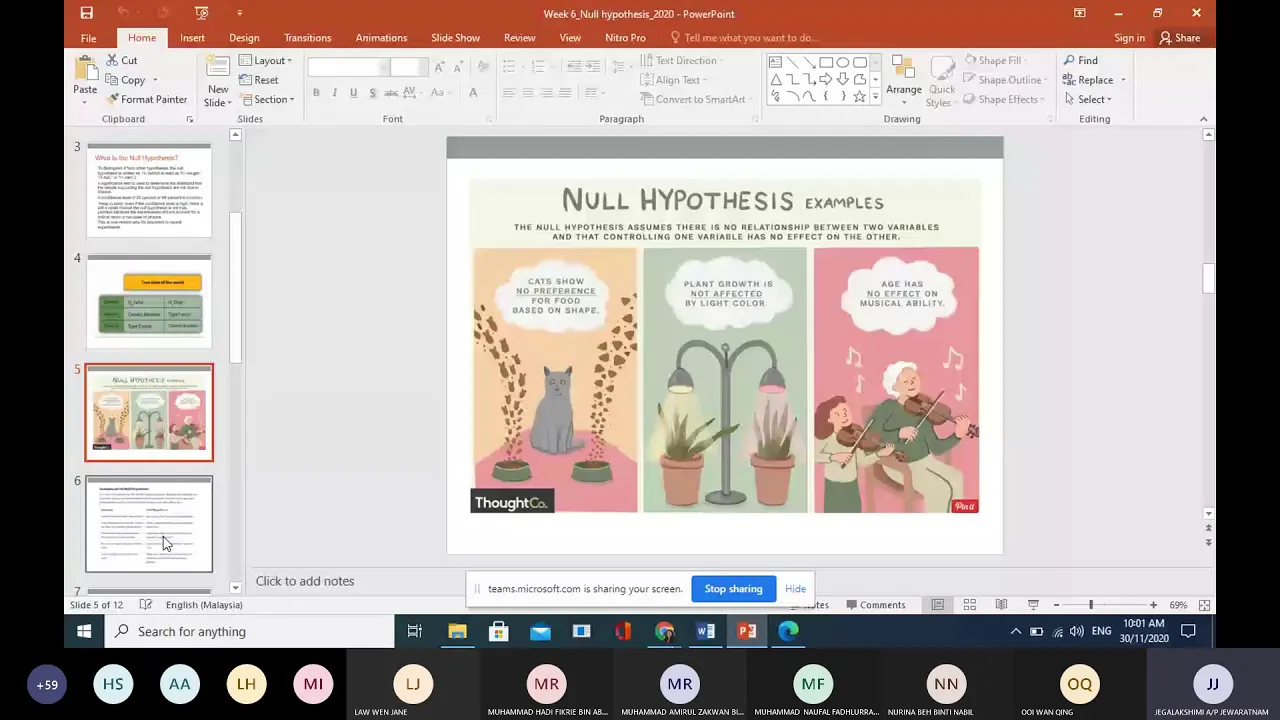Viewport: 1280px width, 720px height.
Task: Open the Comments pane
Action: click(875, 605)
